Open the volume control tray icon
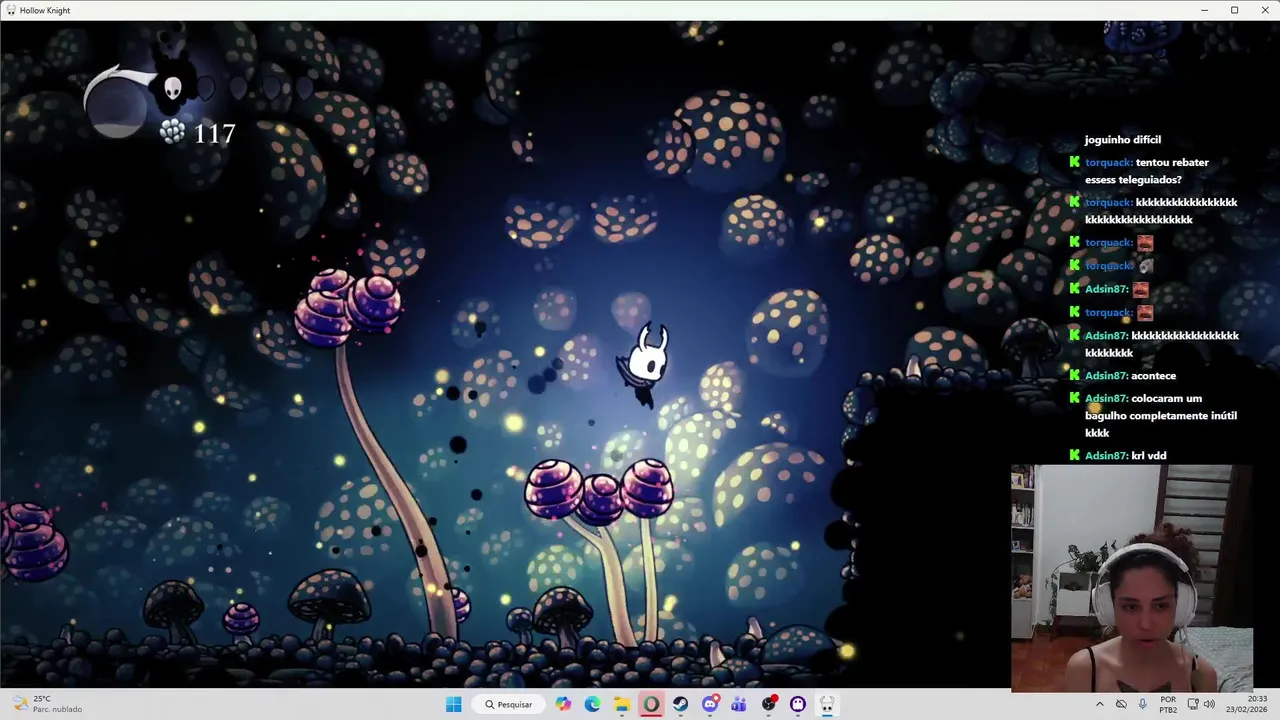Image resolution: width=1280 pixels, height=720 pixels. click(x=1209, y=704)
